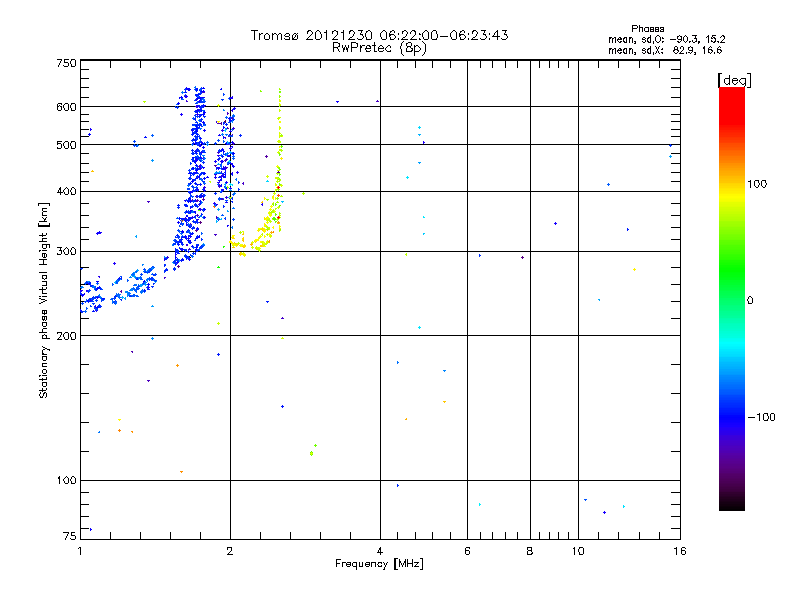Click the x-axis '1' tick label
The height and width of the screenshot is (600, 800).
coord(80,551)
